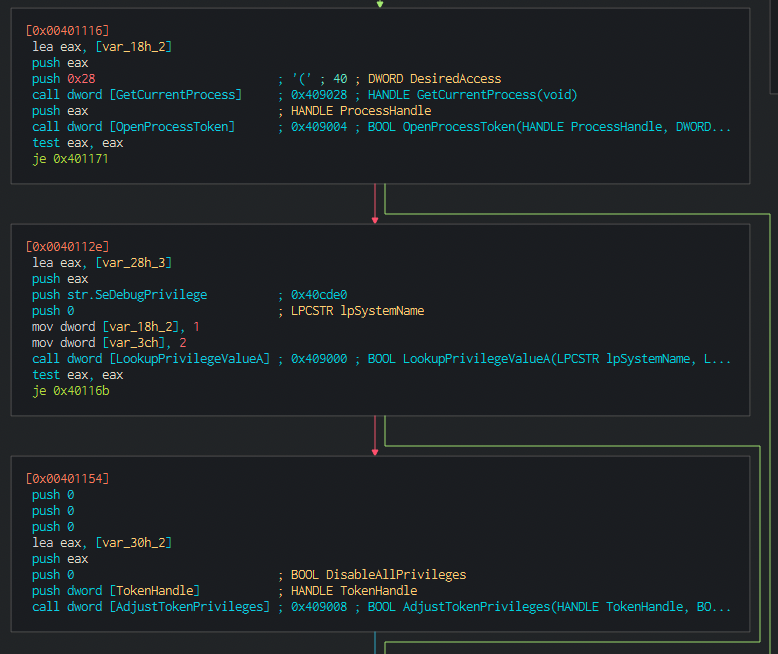778x654 pixels.
Task: Click the push 0x28 instruction
Action: pyautogui.click(x=64, y=79)
